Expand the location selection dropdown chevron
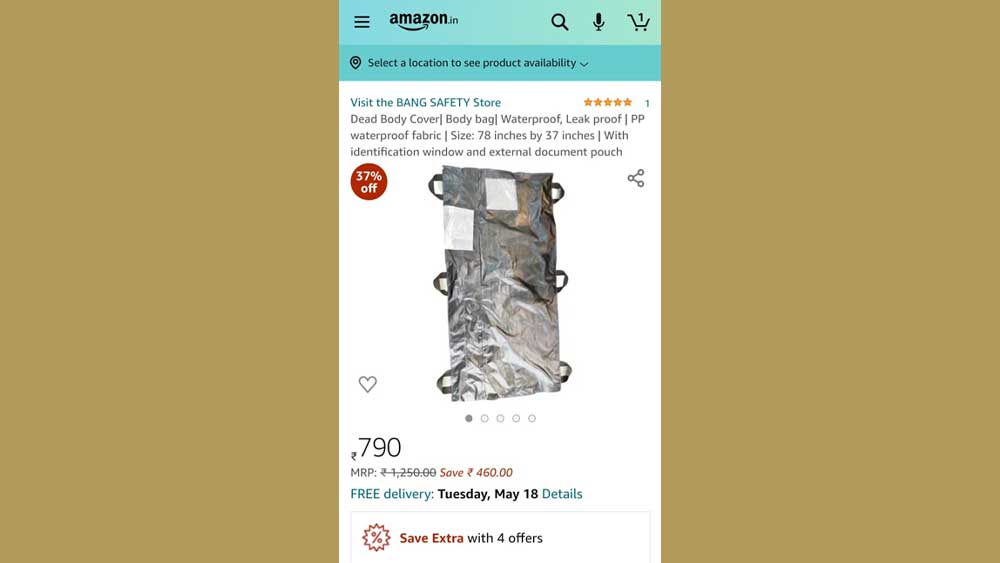The image size is (1000, 563). (584, 64)
